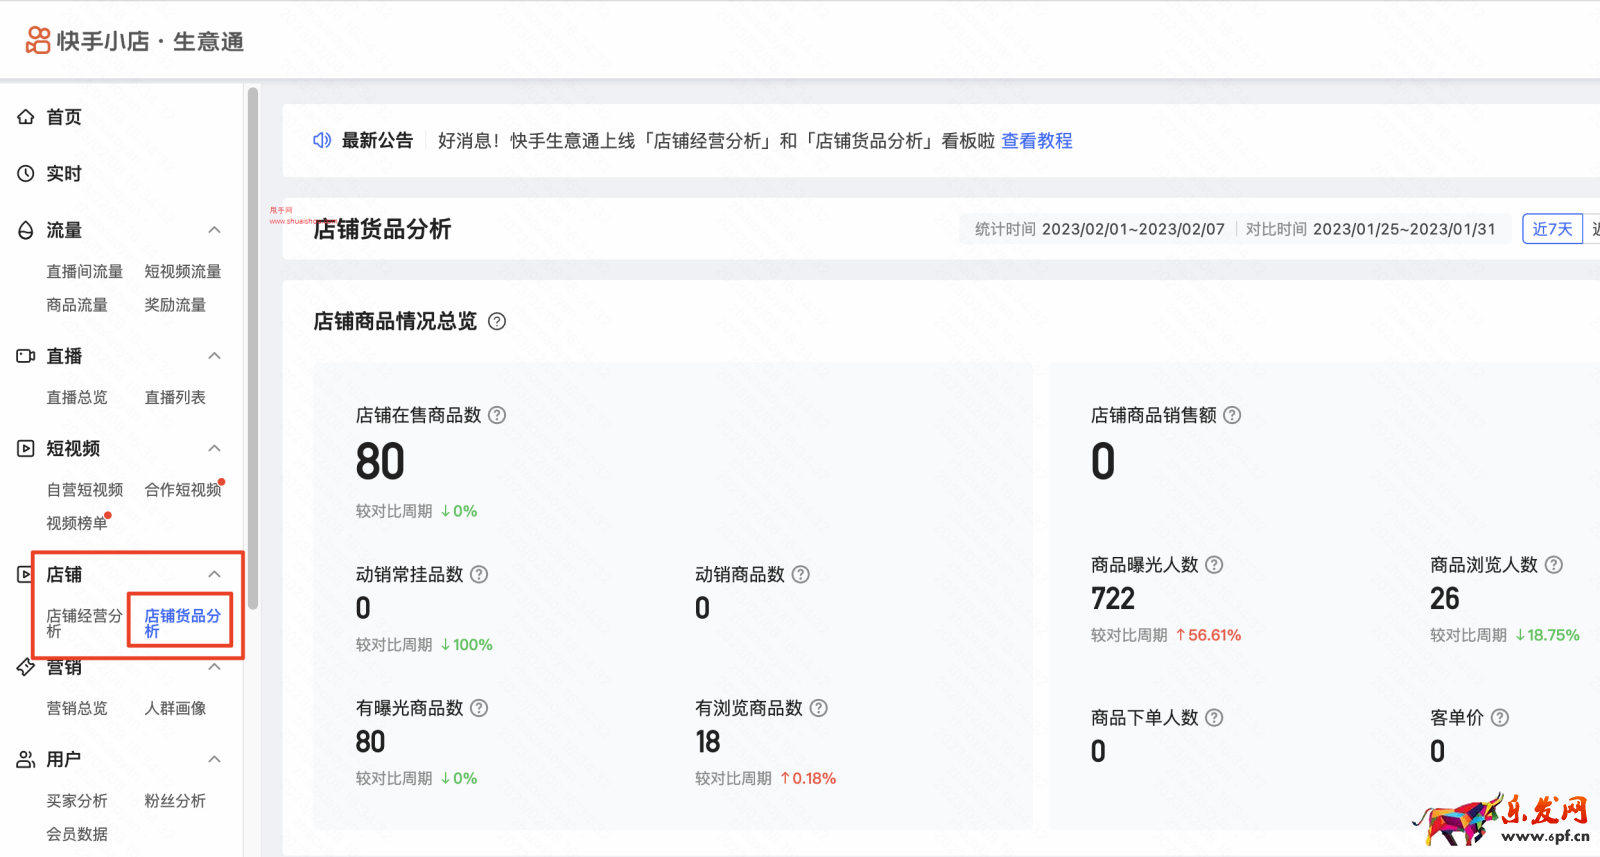
Task: Open 短视频流量 submenu item
Action: 183,272
